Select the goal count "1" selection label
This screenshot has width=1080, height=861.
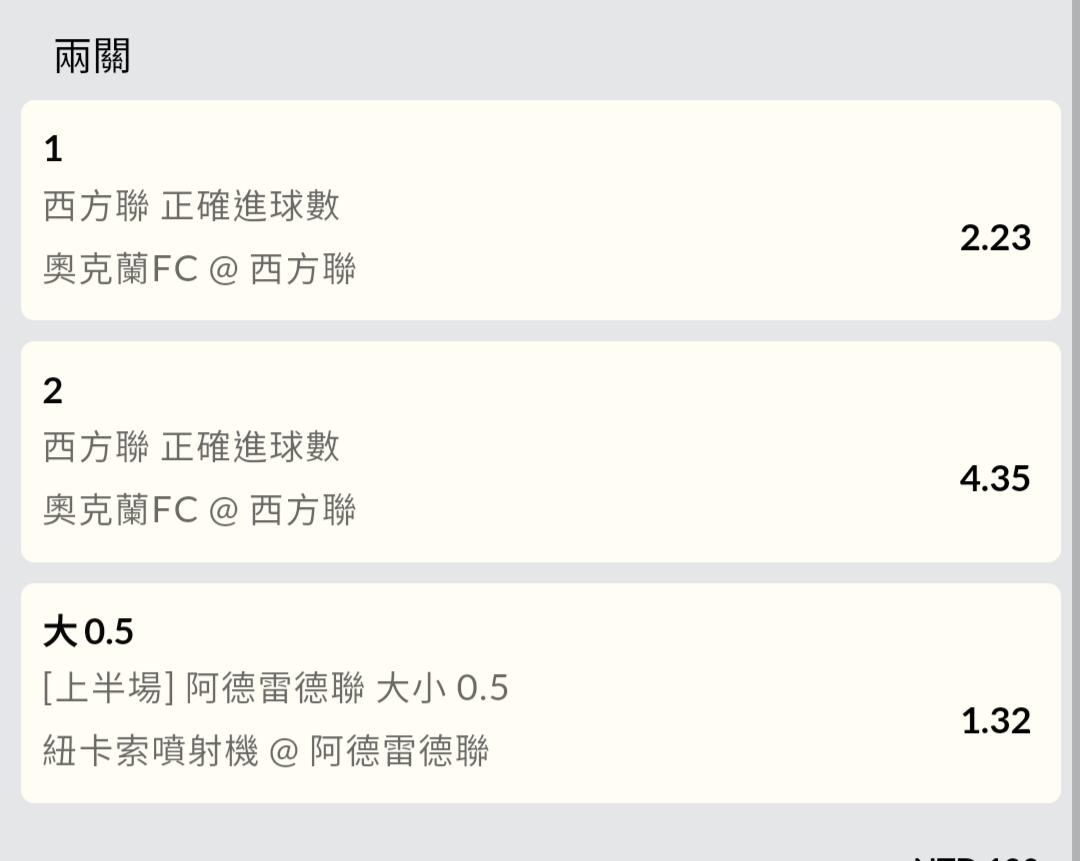tap(53, 150)
